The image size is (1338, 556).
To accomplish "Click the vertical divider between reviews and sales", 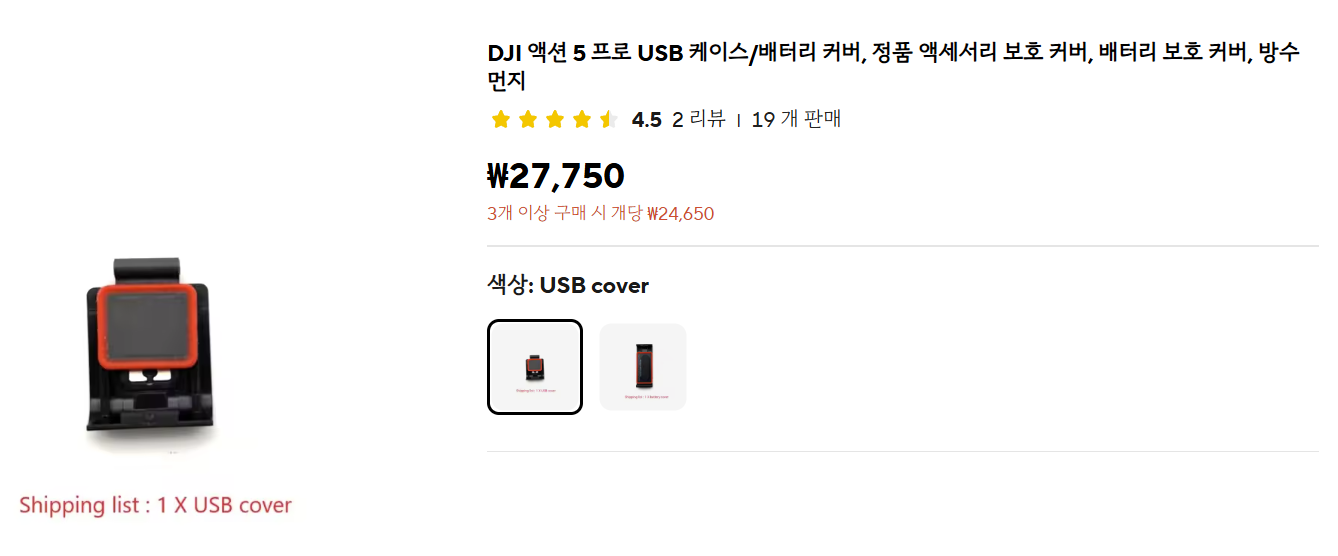I will [739, 120].
